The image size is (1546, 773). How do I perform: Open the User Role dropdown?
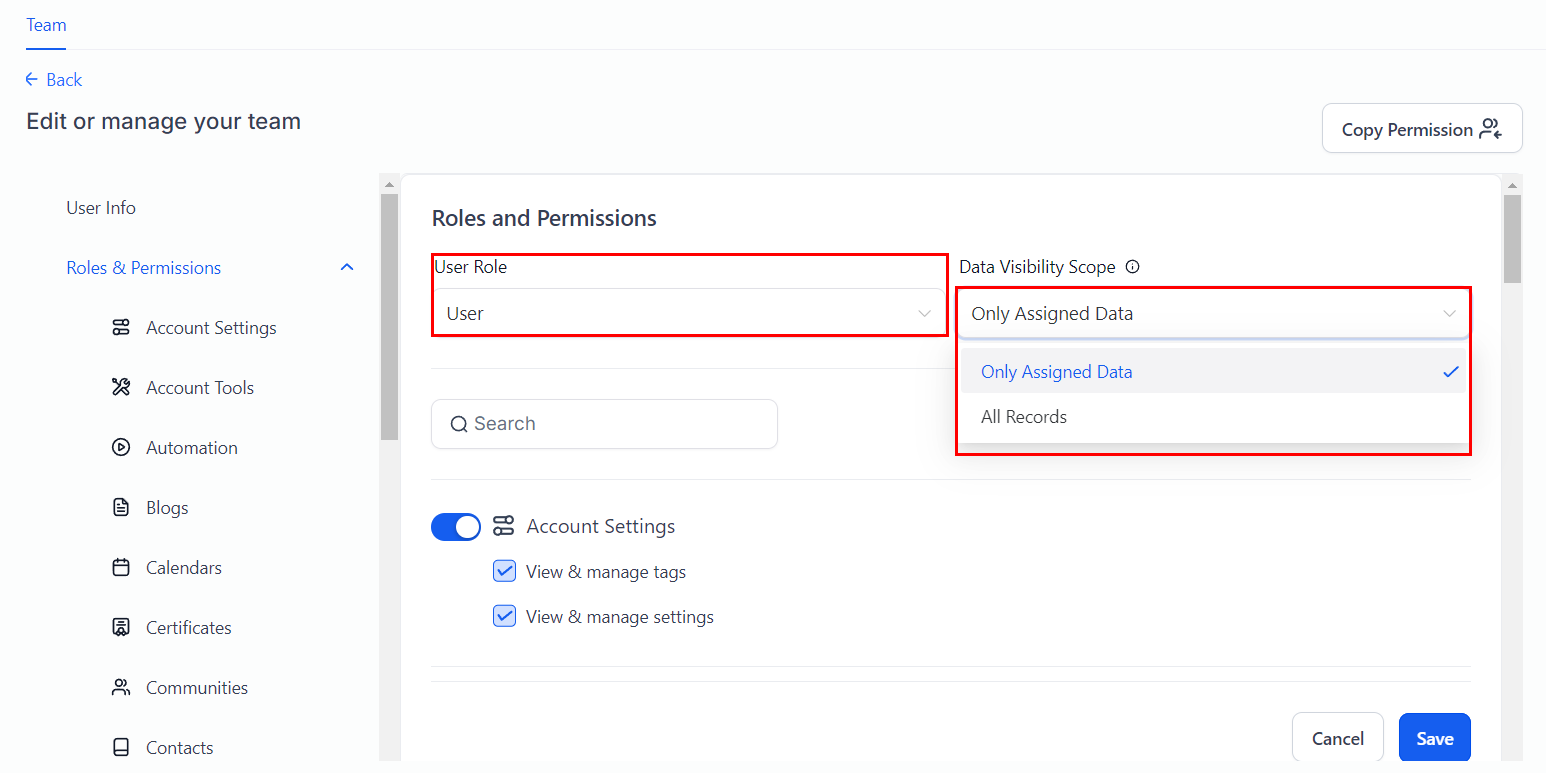point(689,314)
